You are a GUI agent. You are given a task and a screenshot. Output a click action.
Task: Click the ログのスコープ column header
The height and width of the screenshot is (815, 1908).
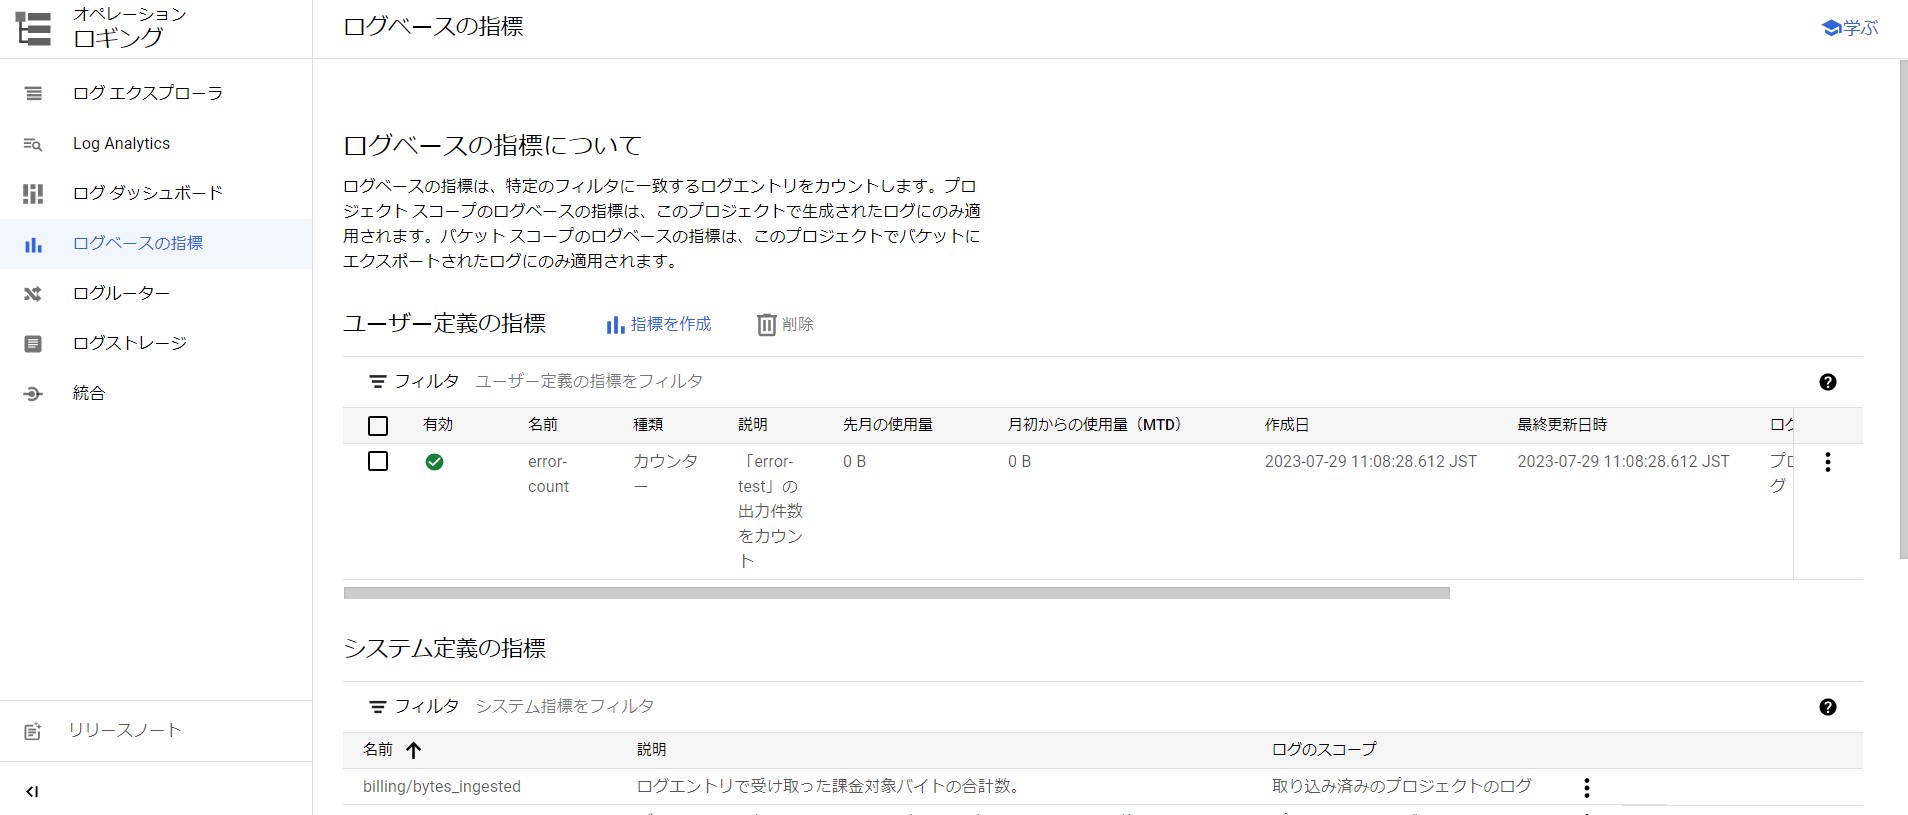coord(1324,749)
